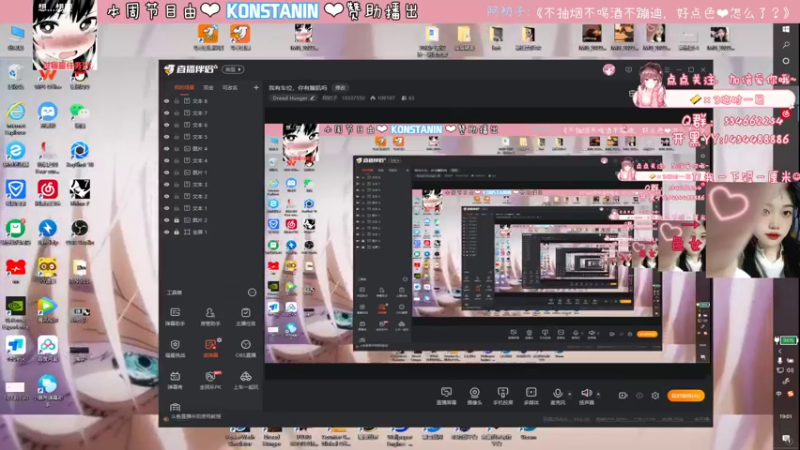Click the taskbar clock showing 19:01

click(786, 417)
